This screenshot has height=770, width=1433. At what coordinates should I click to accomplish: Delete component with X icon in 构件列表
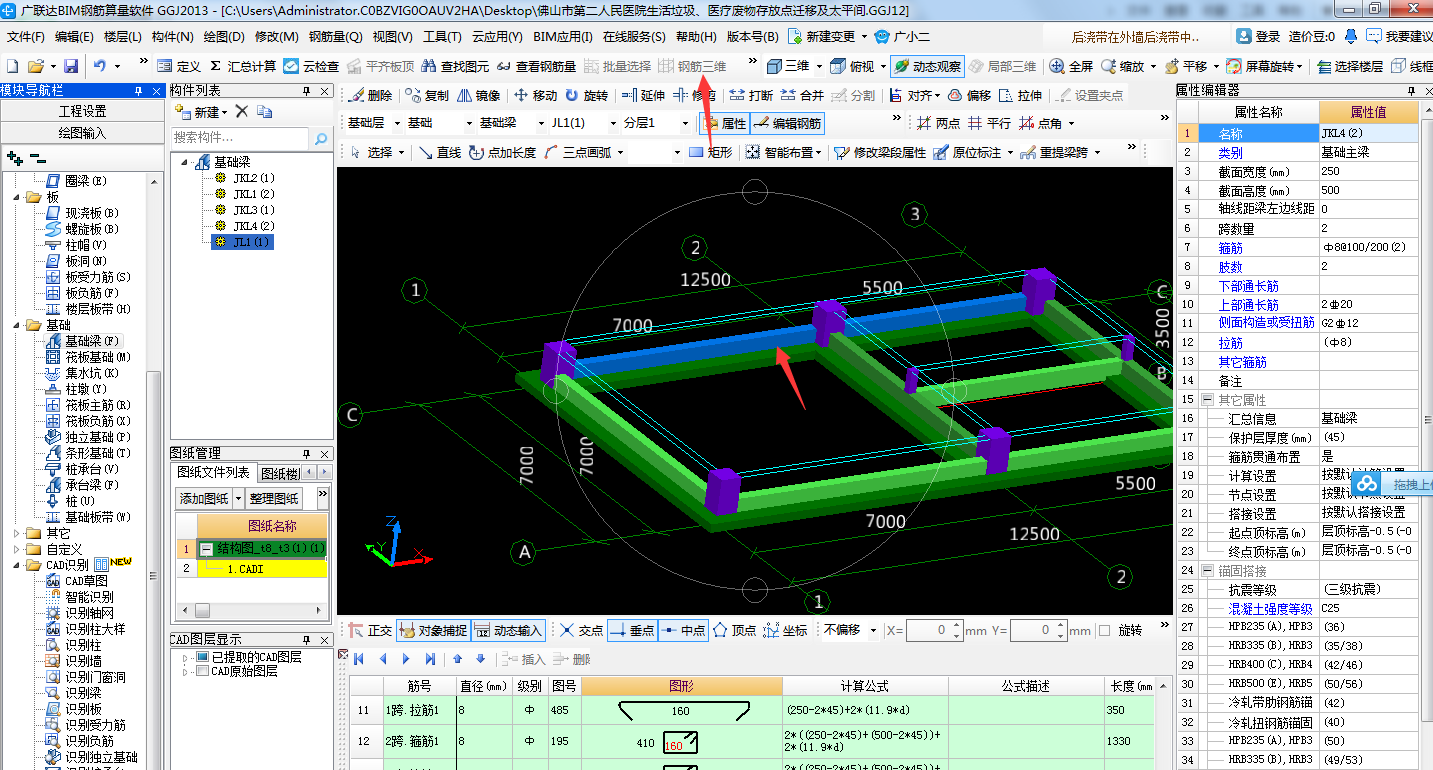click(x=241, y=111)
